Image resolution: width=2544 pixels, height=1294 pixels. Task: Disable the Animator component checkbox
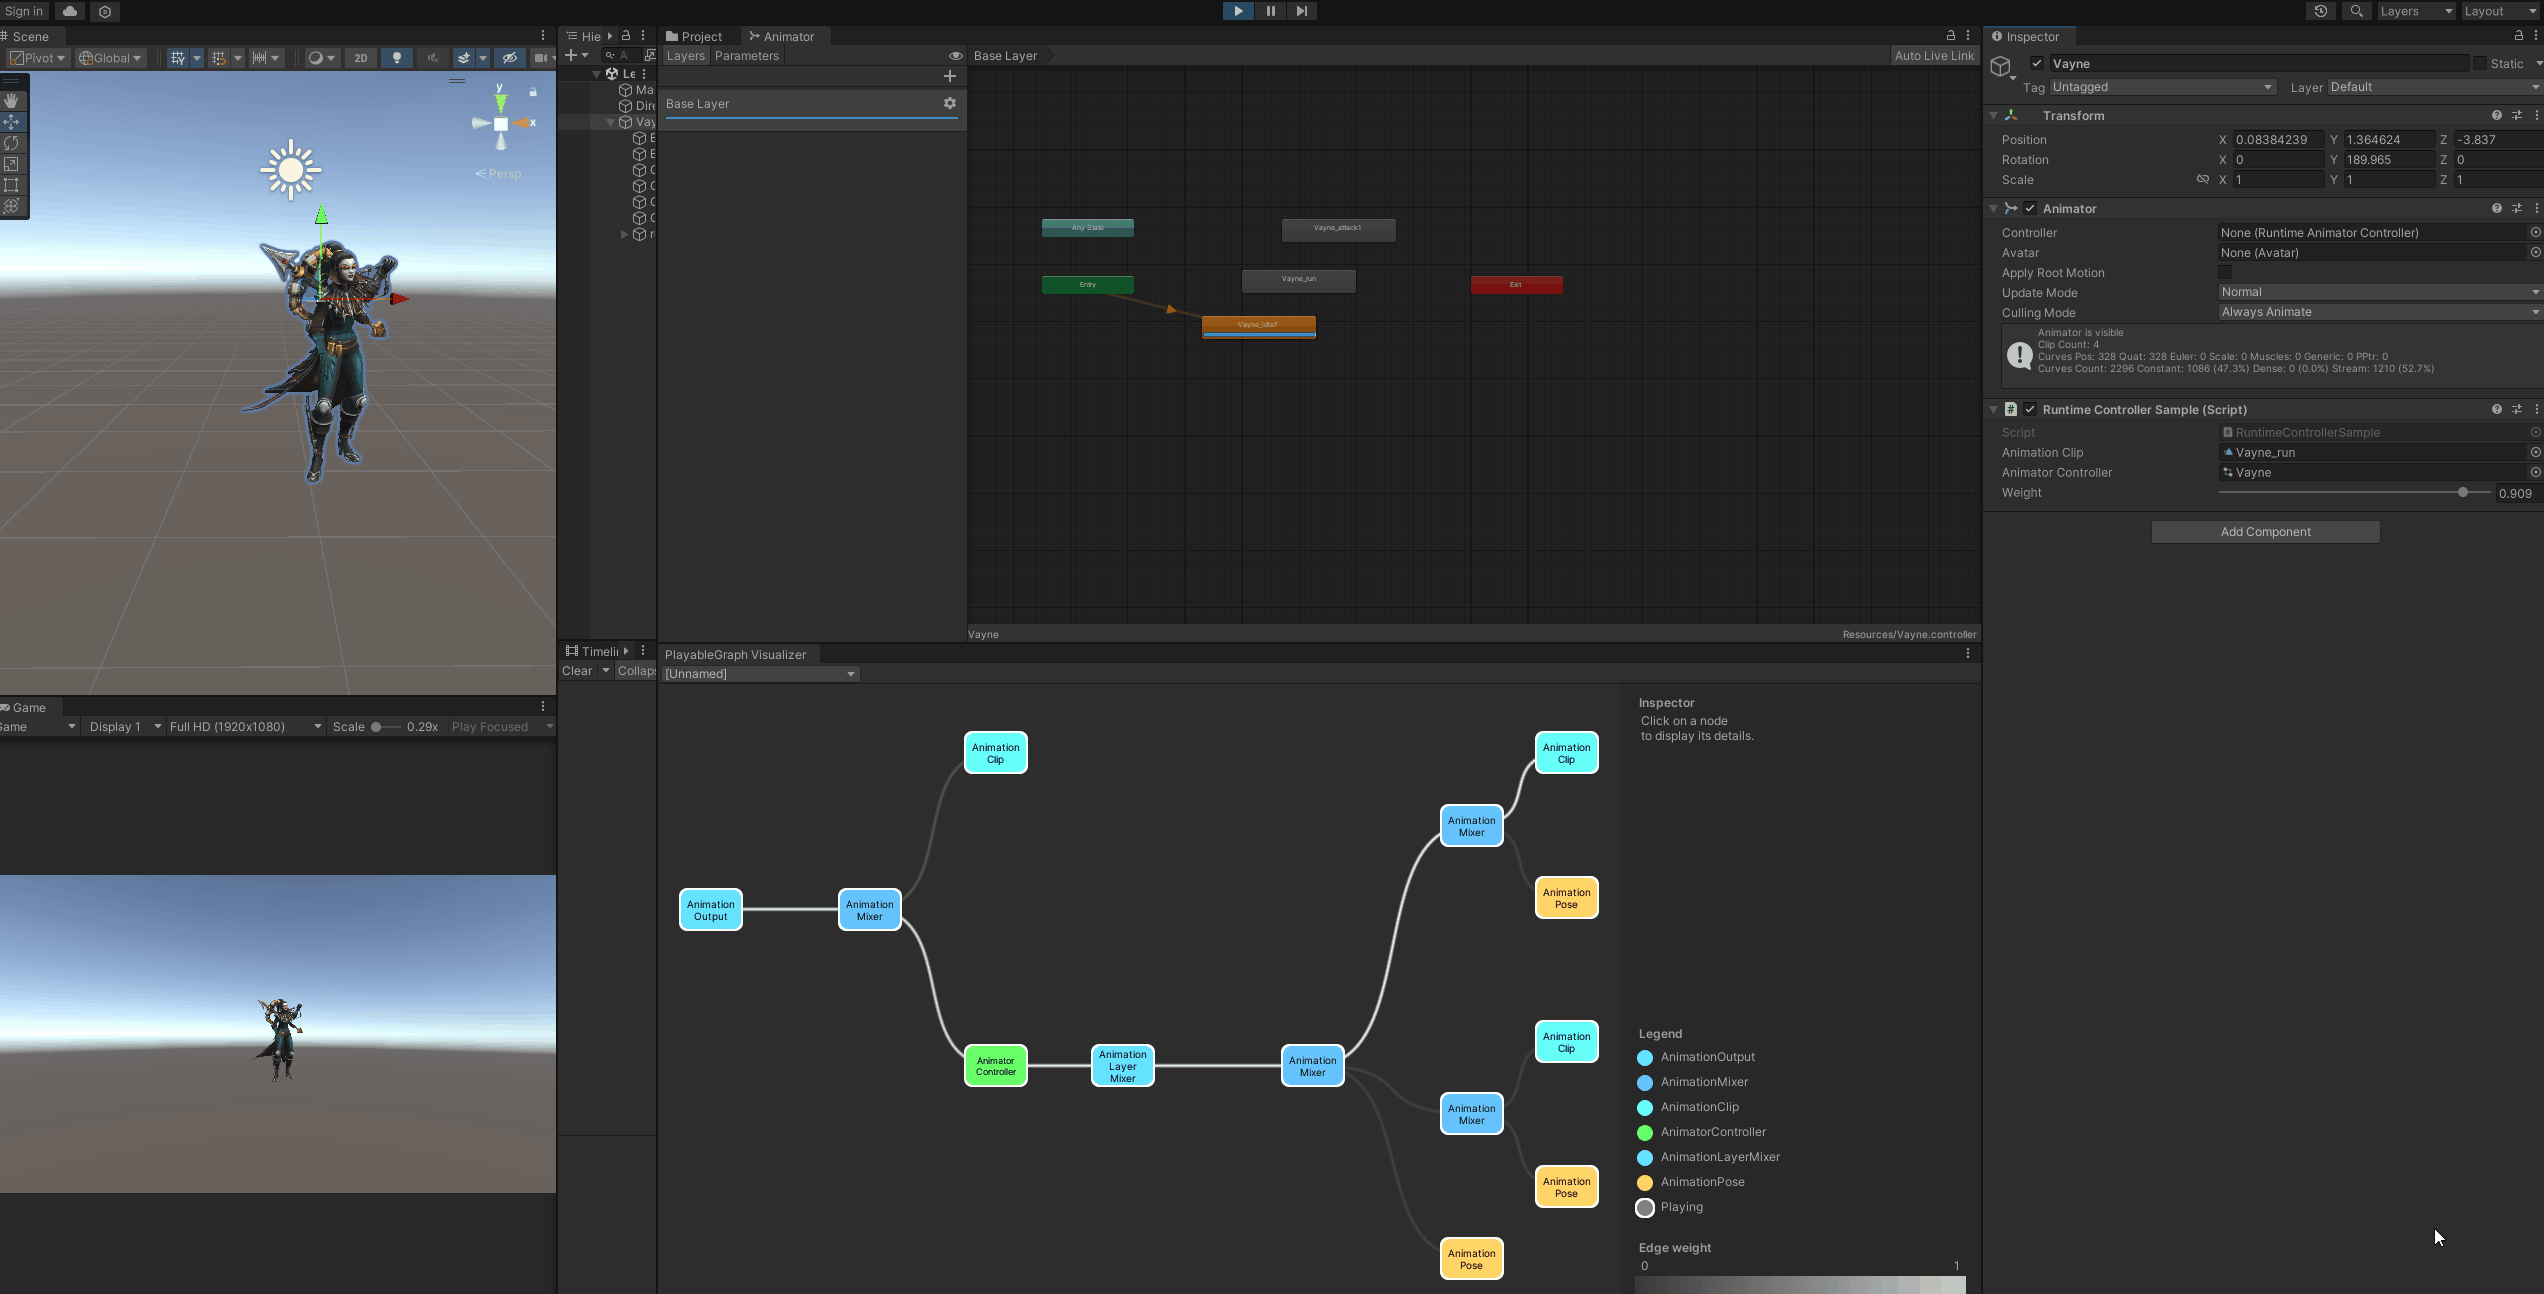point(2030,208)
